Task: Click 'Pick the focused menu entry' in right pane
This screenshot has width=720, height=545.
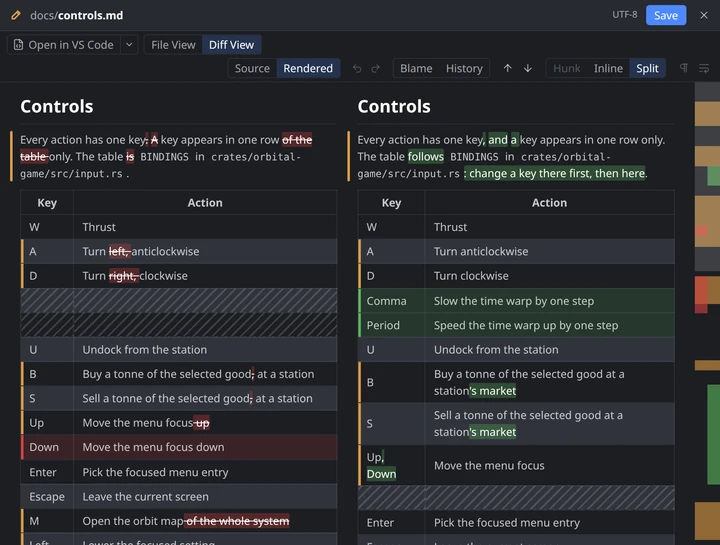Action: (506, 523)
